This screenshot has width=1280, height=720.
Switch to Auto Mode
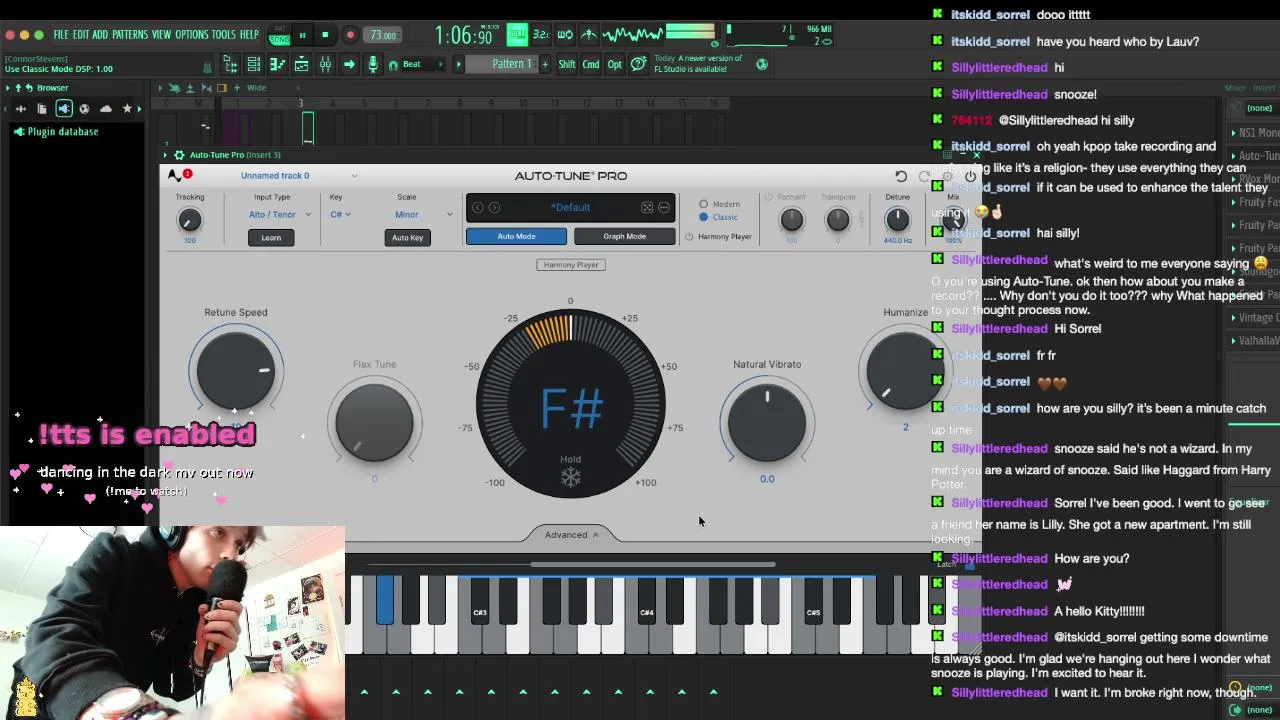pyautogui.click(x=516, y=237)
